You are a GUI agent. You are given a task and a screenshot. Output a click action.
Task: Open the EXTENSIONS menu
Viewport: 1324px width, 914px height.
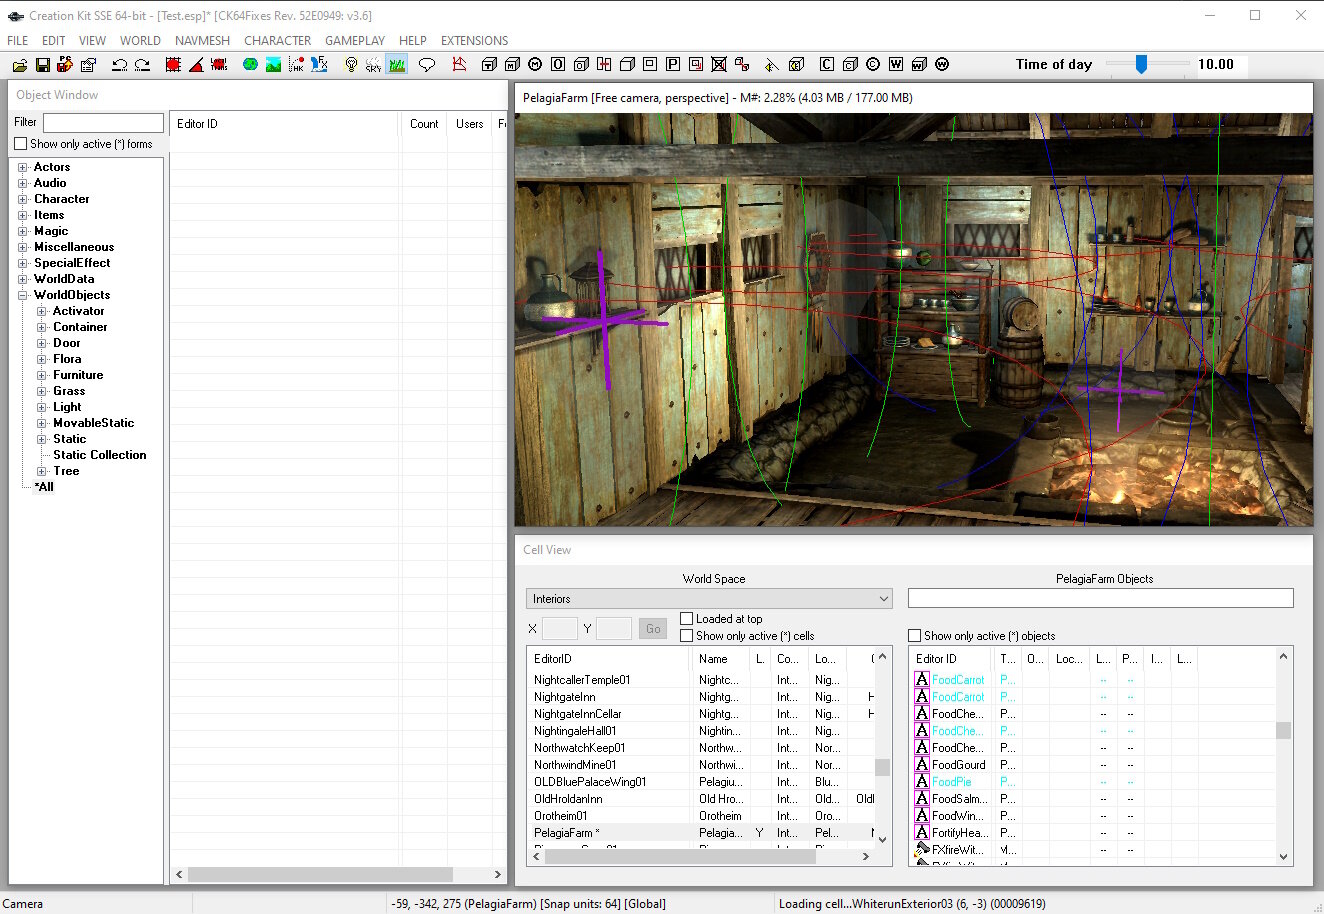[475, 41]
